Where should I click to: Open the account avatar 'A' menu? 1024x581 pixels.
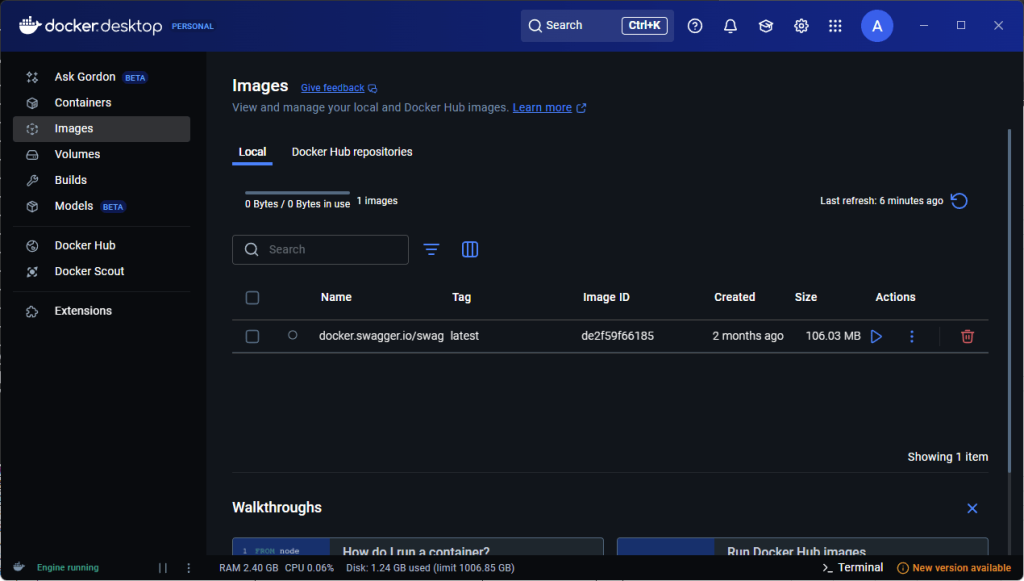pyautogui.click(x=877, y=26)
